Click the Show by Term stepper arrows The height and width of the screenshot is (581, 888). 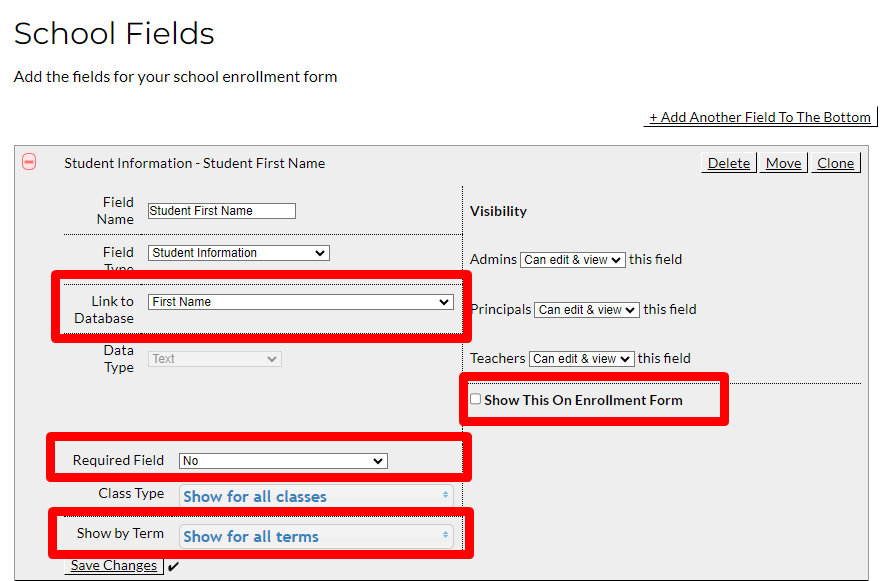click(447, 536)
